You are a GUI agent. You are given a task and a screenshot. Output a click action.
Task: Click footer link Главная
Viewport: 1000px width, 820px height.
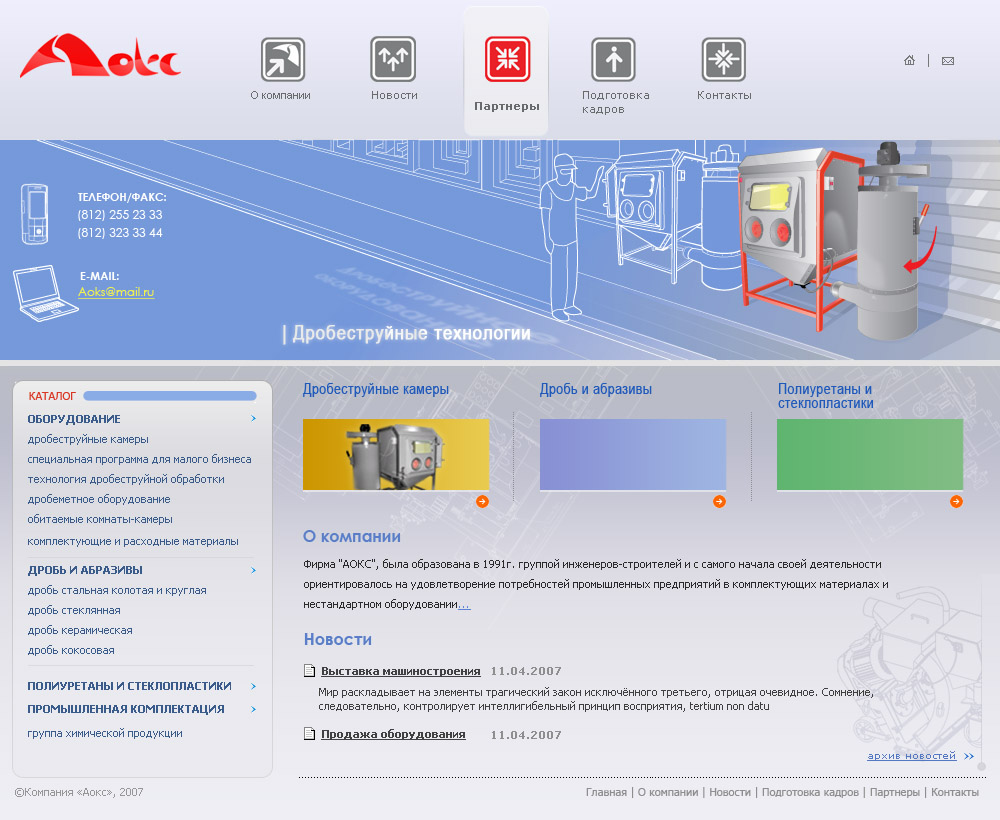point(606,792)
